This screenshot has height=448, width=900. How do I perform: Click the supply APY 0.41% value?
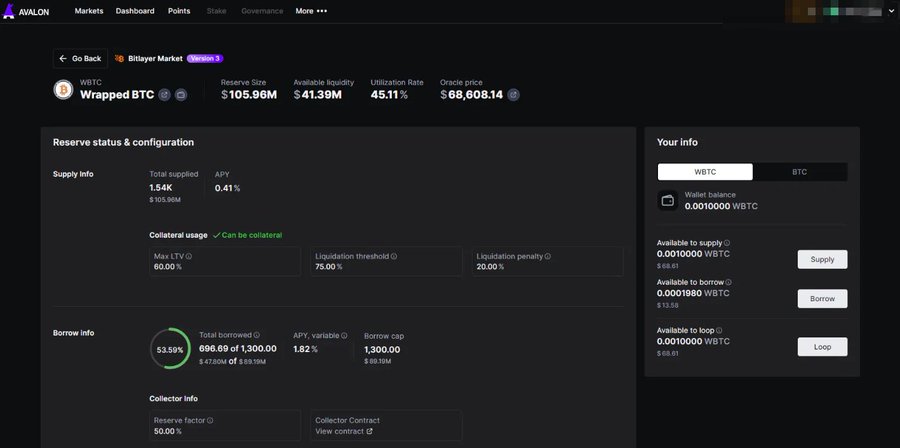[227, 188]
